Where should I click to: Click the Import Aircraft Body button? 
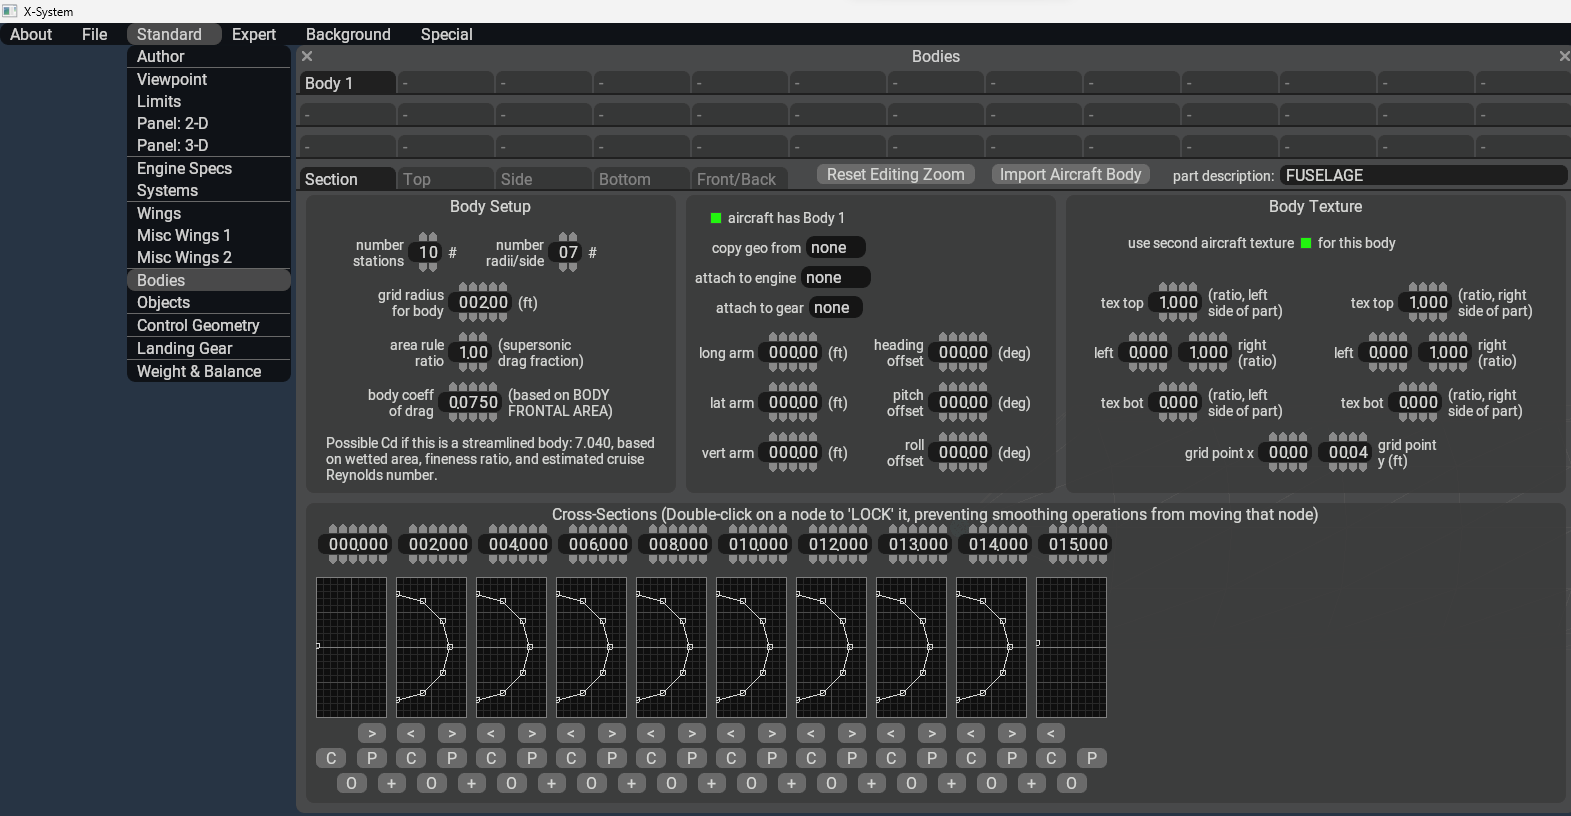click(x=1070, y=175)
